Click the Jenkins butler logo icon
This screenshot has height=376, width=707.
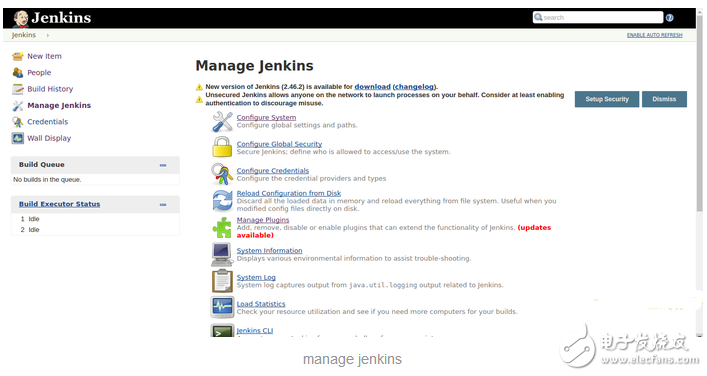(x=21, y=18)
